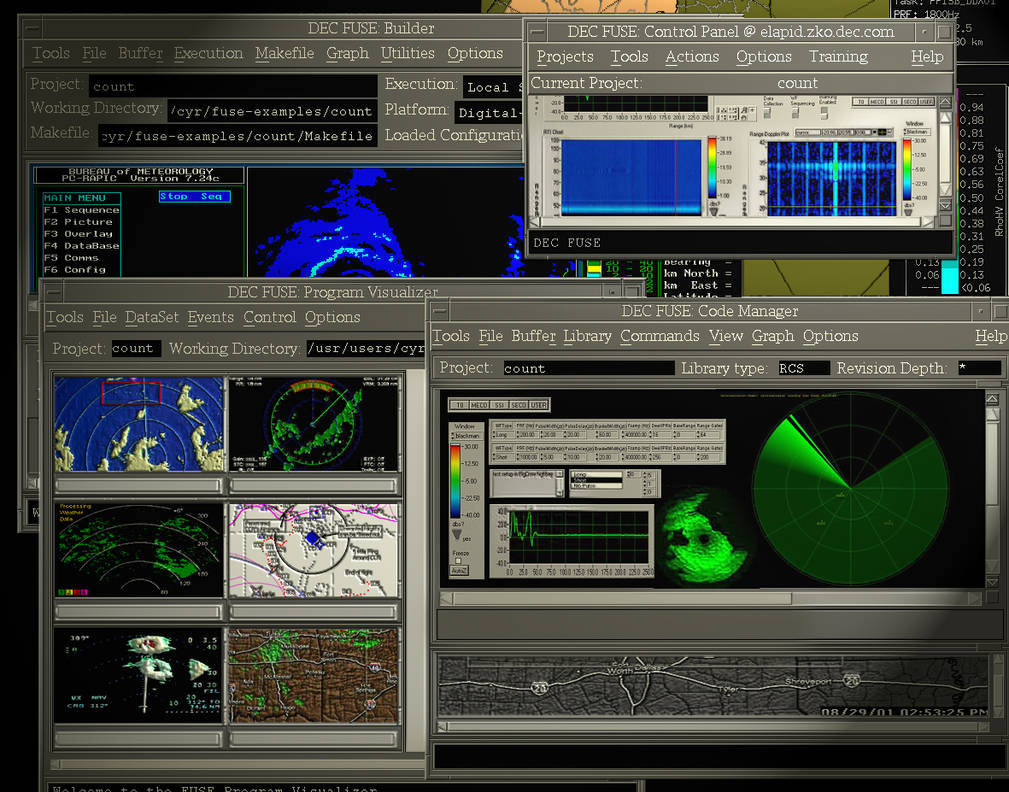Viewport: 1009px width, 792px height.
Task: Toggle the Blanking Enabled switch
Action: pos(824,113)
